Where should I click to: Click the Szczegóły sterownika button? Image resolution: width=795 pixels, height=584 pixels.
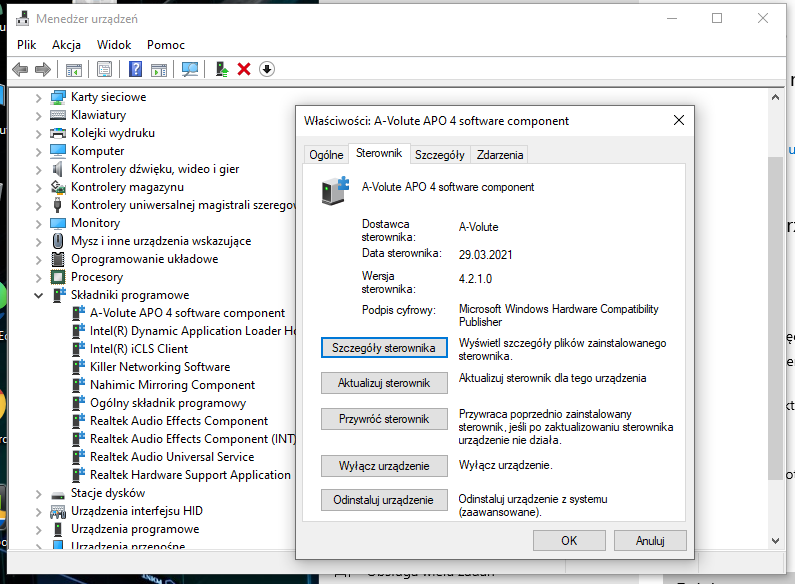[384, 348]
